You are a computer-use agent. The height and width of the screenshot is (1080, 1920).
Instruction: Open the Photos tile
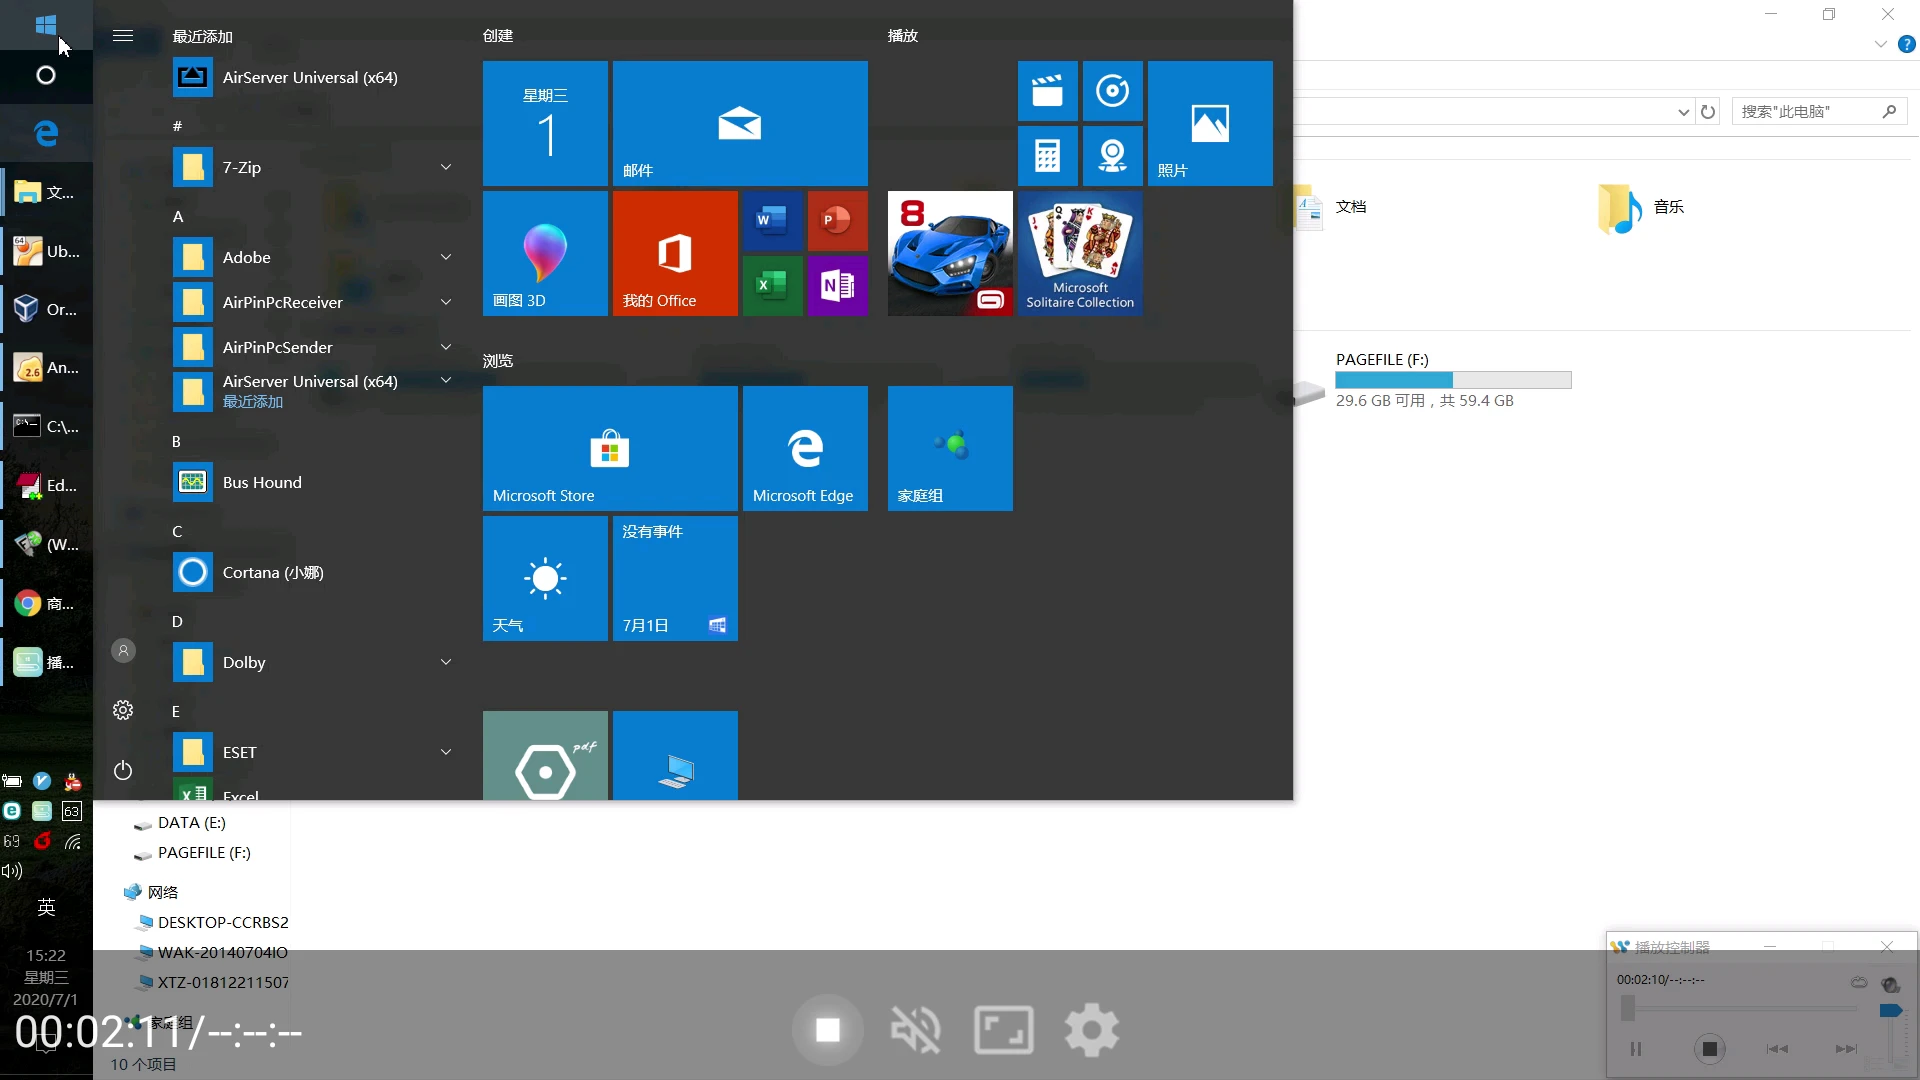(x=1209, y=123)
